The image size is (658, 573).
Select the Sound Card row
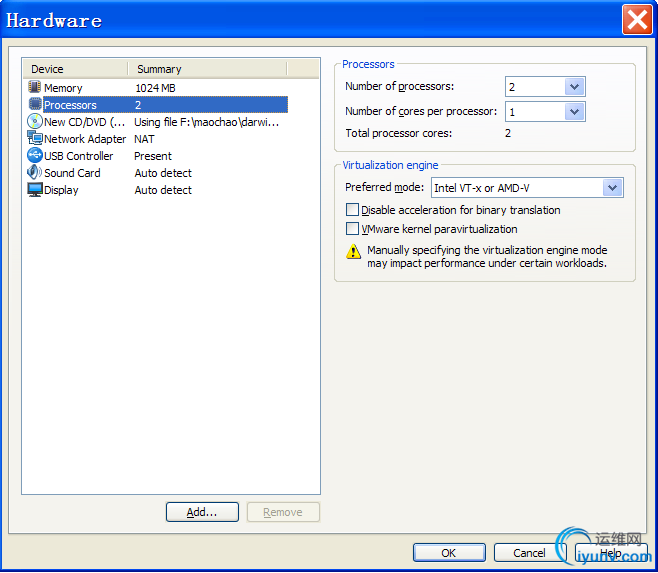(x=158, y=173)
